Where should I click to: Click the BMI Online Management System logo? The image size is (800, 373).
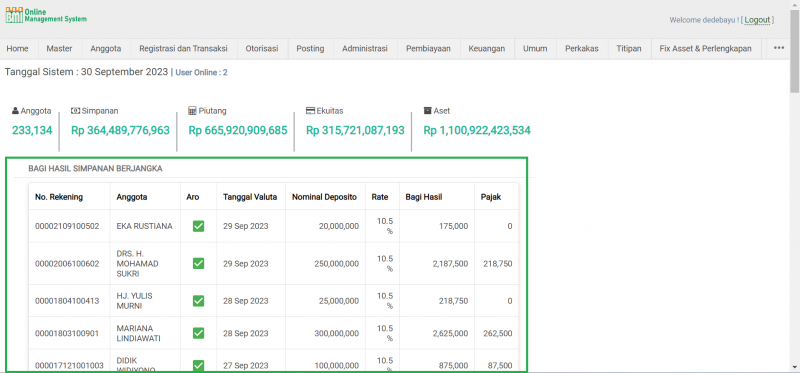click(x=46, y=15)
